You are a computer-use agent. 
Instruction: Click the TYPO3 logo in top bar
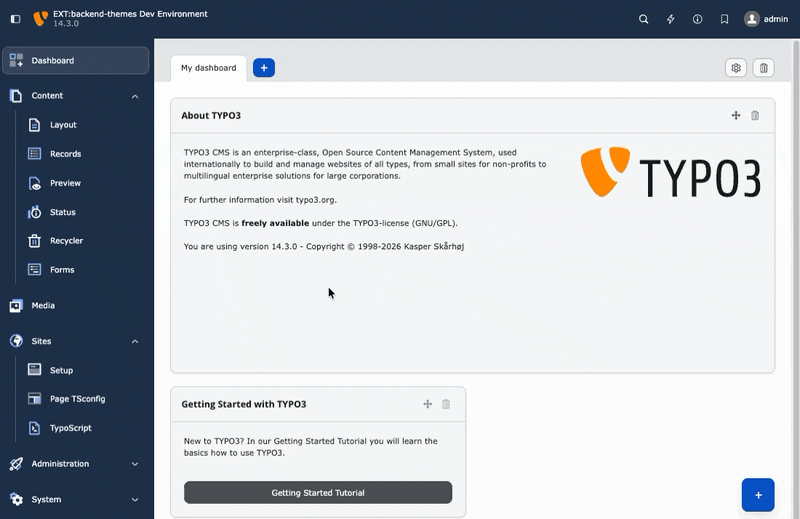click(x=40, y=19)
